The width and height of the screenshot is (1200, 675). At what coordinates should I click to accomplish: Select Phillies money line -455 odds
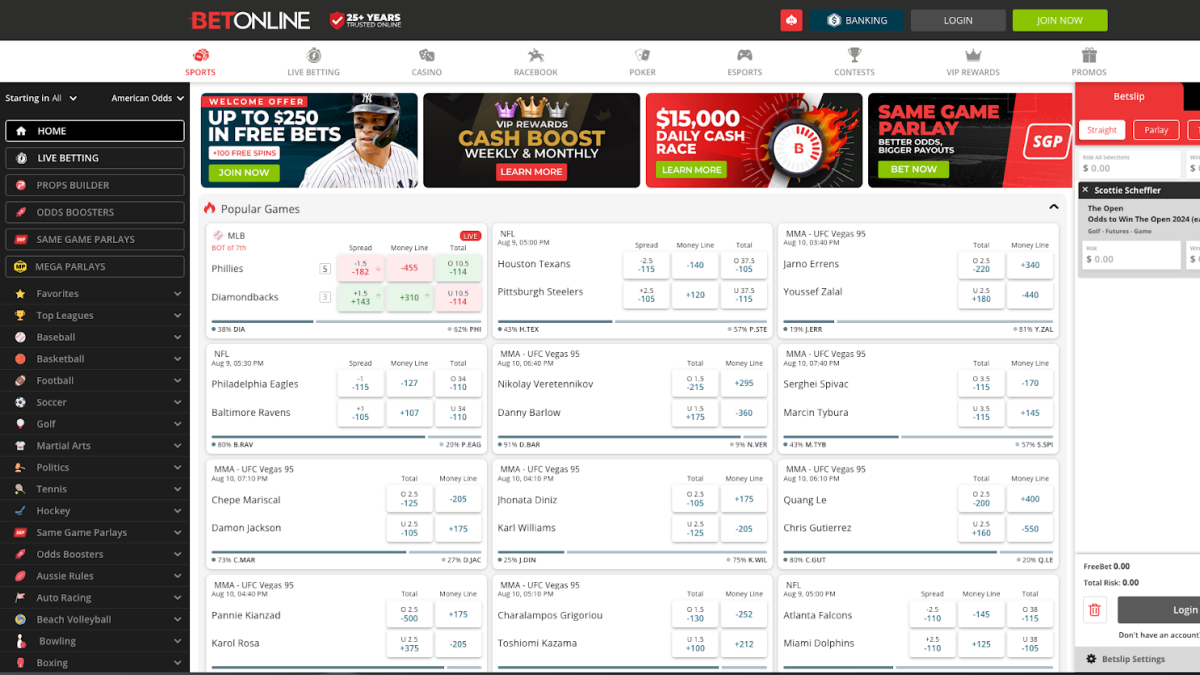(x=409, y=268)
